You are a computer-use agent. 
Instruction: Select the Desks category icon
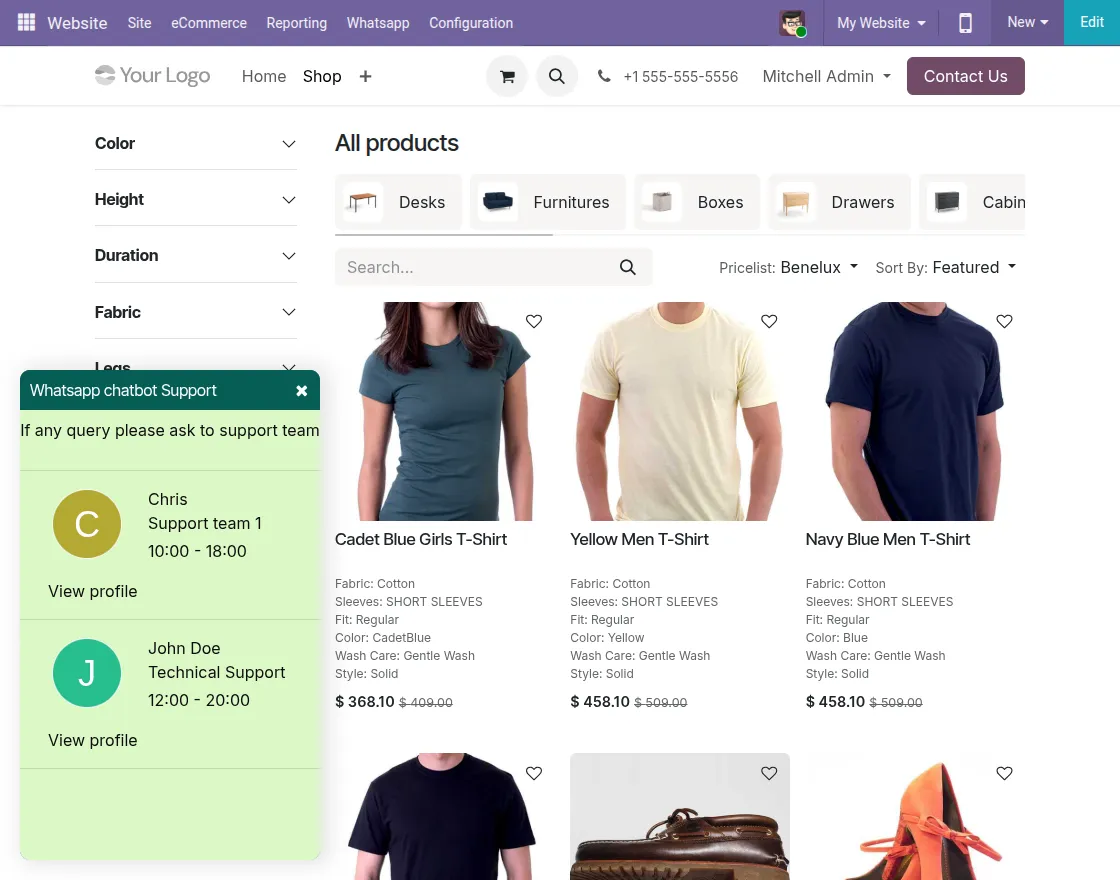363,201
